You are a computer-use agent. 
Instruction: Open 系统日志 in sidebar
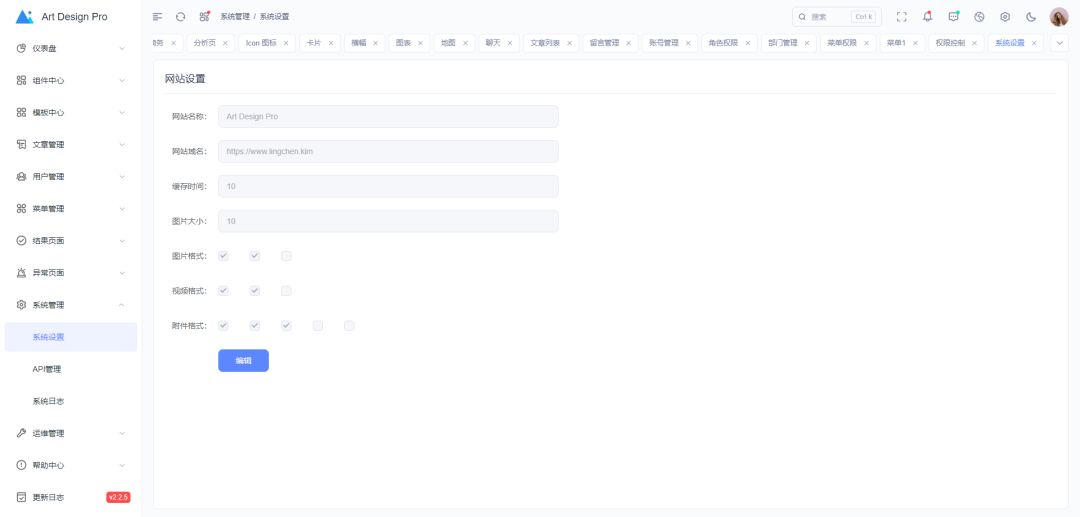pos(71,401)
